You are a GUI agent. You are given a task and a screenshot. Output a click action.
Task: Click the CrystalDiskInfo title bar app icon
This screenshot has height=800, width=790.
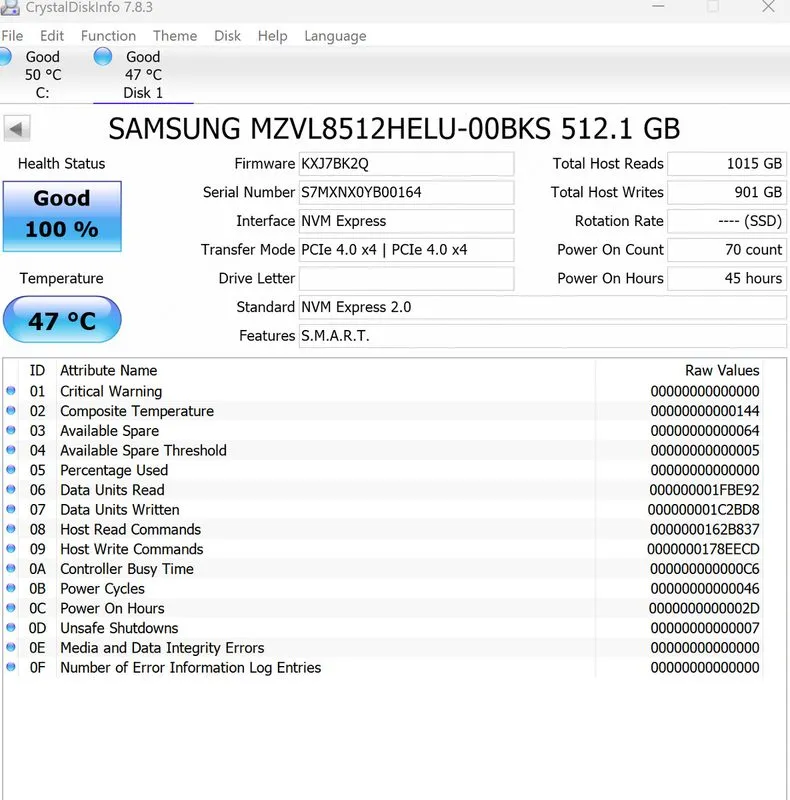(10, 7)
